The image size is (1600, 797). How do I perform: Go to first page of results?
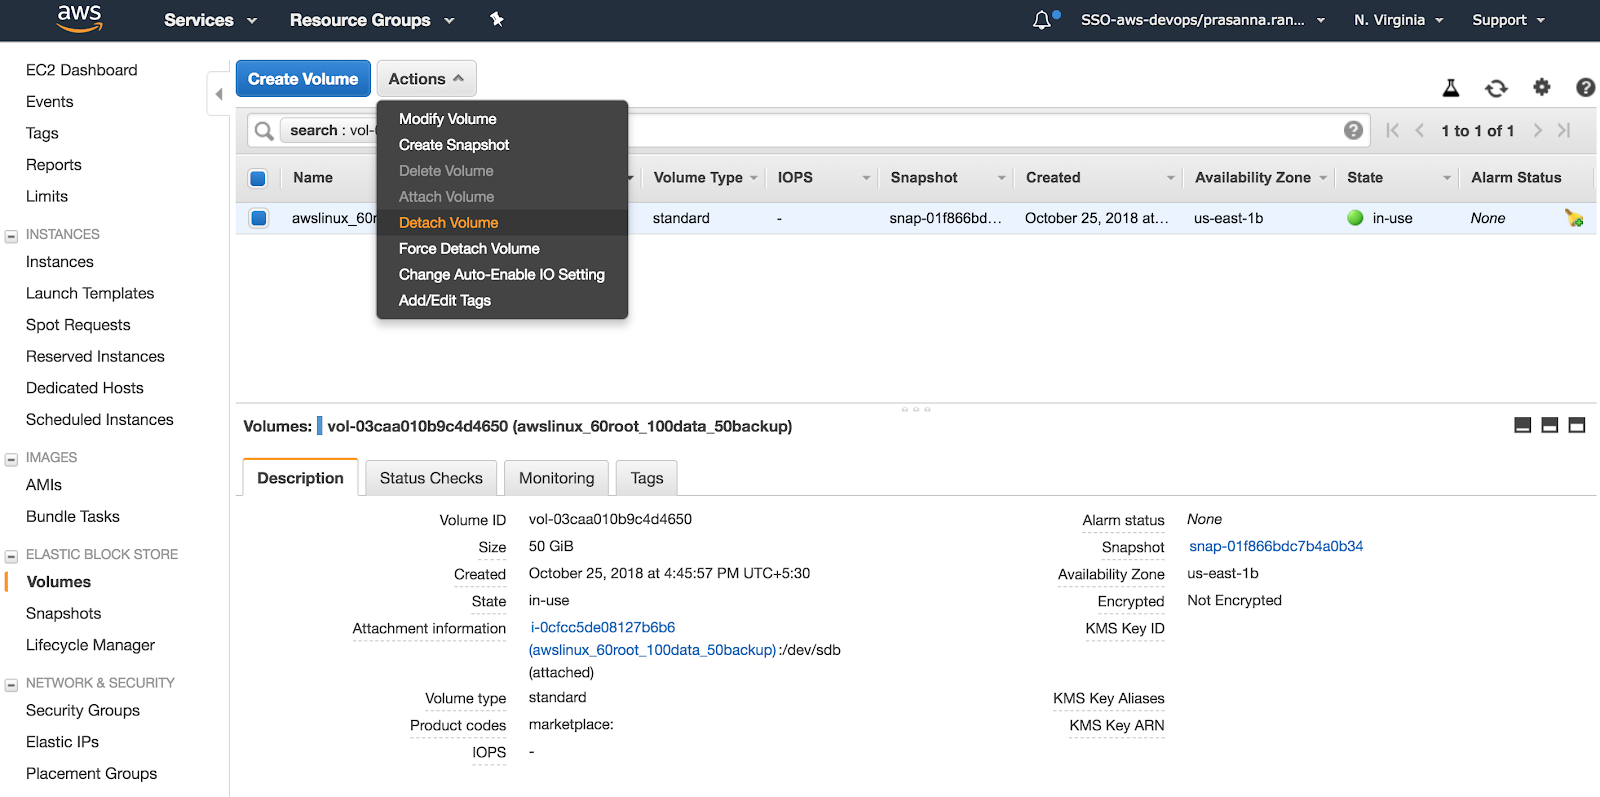[x=1393, y=131]
